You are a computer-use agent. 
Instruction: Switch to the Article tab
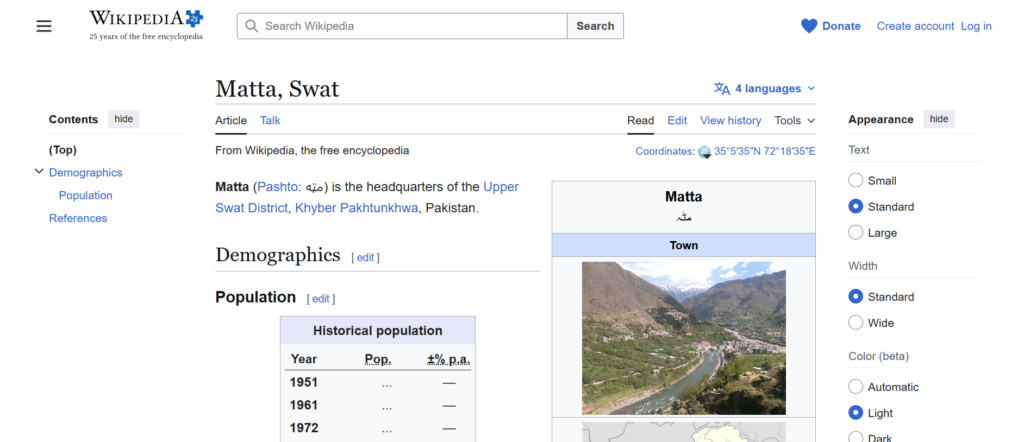[231, 120]
